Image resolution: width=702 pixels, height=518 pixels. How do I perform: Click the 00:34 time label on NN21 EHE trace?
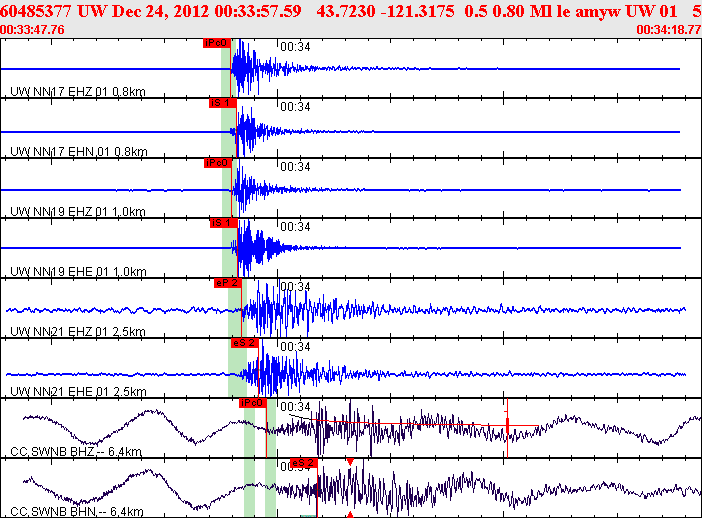coord(295,347)
